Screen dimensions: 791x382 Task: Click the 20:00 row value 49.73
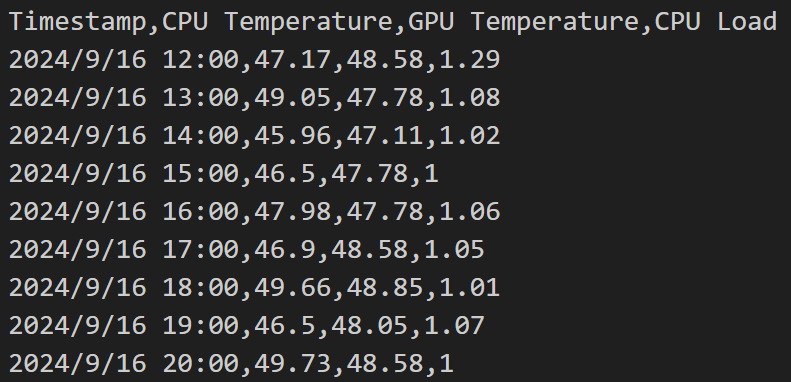293,364
